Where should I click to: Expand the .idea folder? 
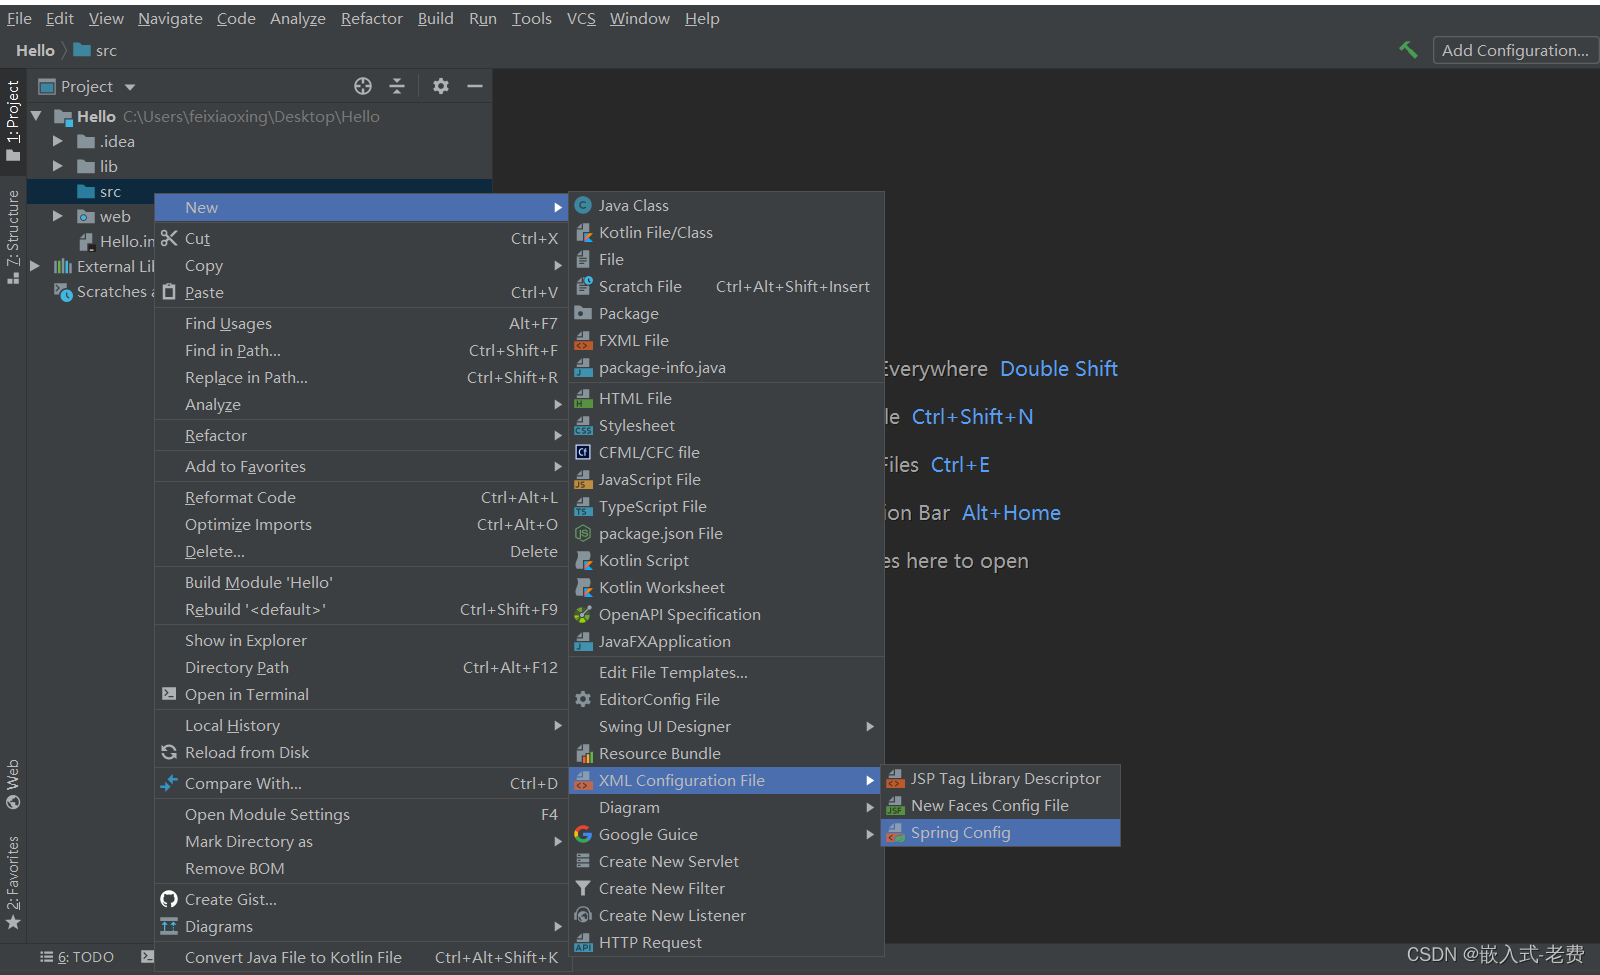pos(58,141)
